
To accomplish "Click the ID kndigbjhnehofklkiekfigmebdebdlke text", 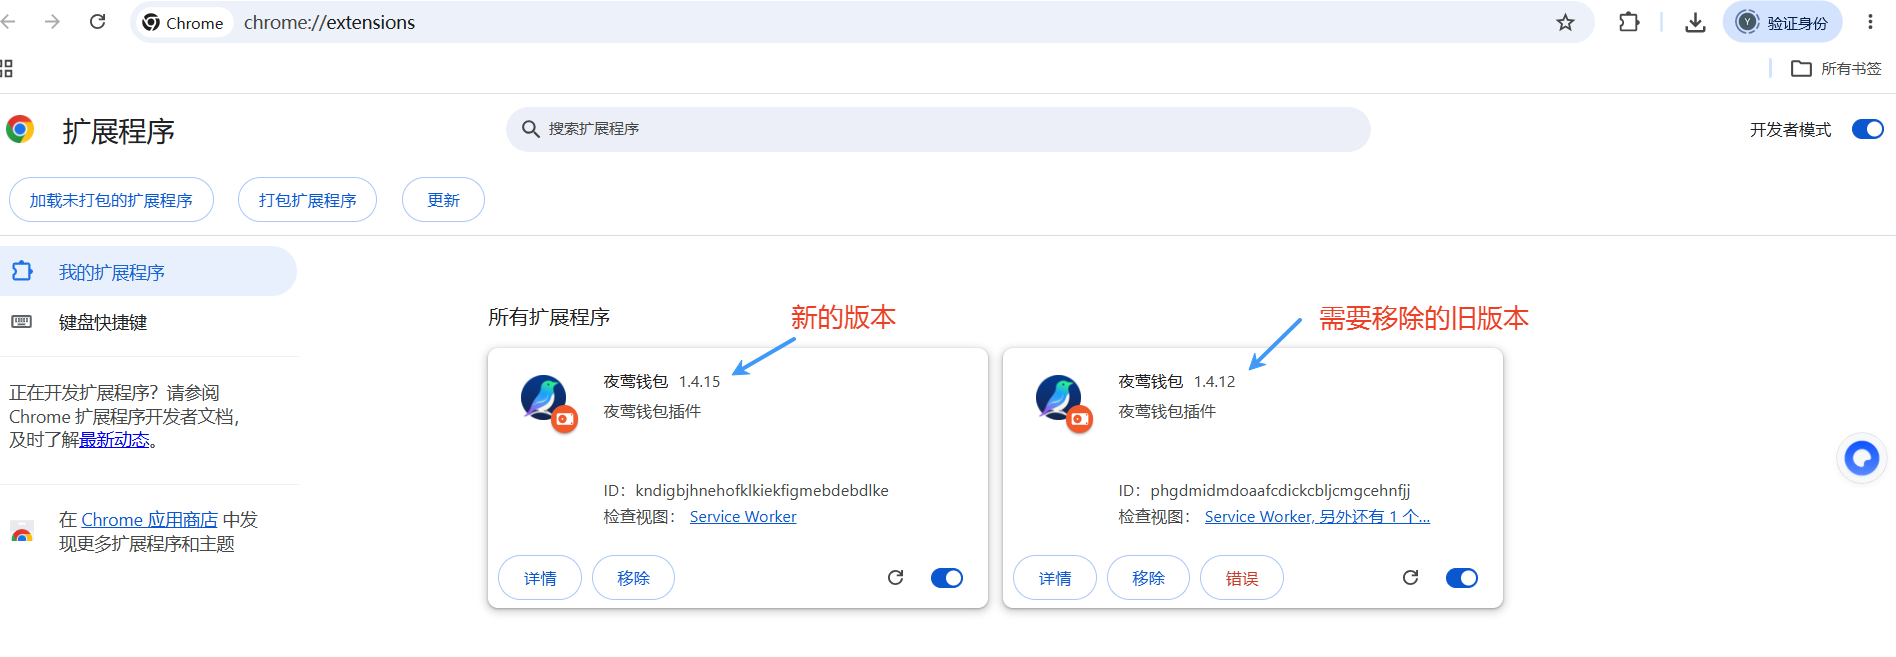I will tap(746, 490).
